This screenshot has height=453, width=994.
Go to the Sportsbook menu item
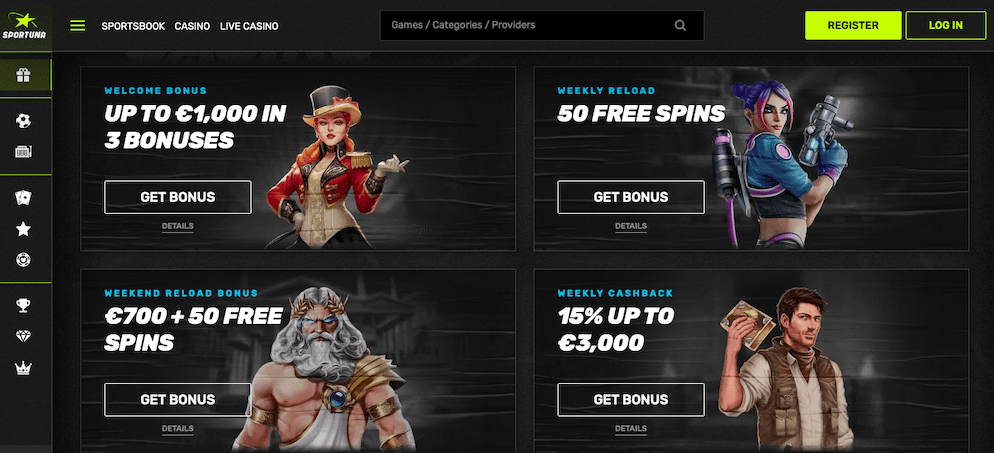coord(133,26)
